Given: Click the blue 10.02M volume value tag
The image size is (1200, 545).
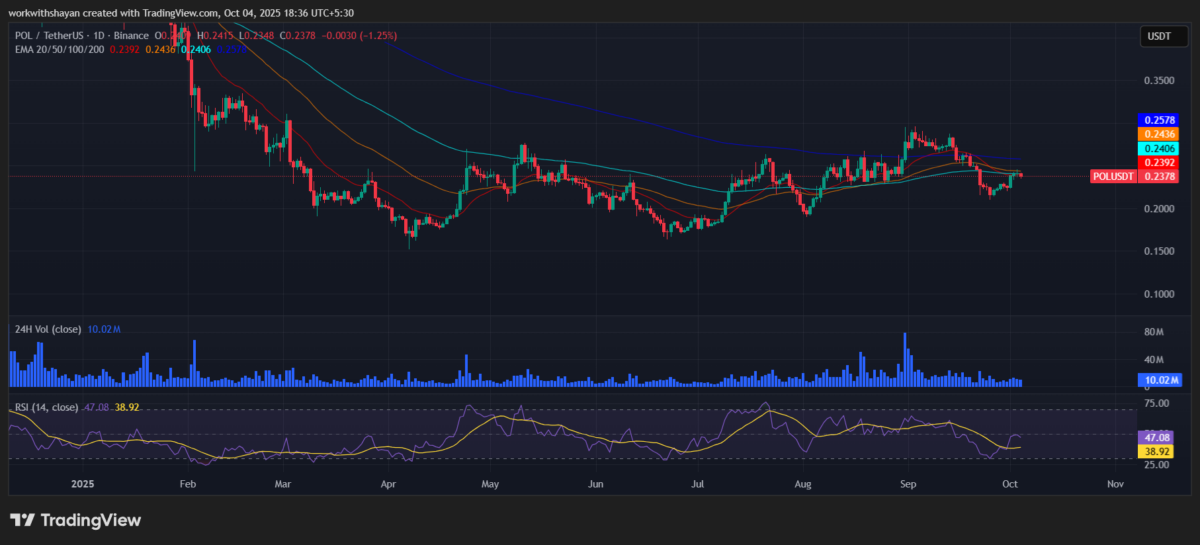Looking at the screenshot, I should pyautogui.click(x=1159, y=380).
